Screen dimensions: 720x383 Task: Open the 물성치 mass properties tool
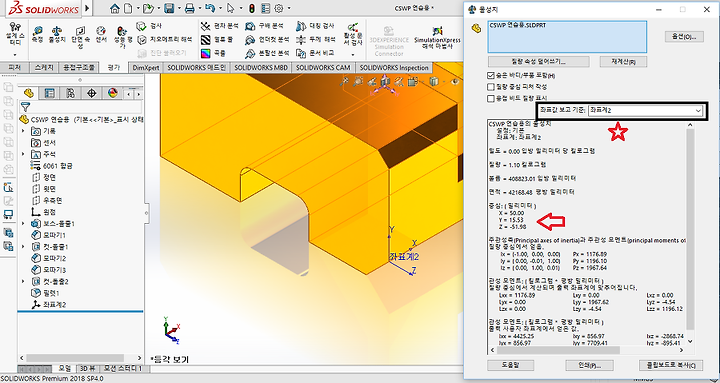pyautogui.click(x=56, y=35)
